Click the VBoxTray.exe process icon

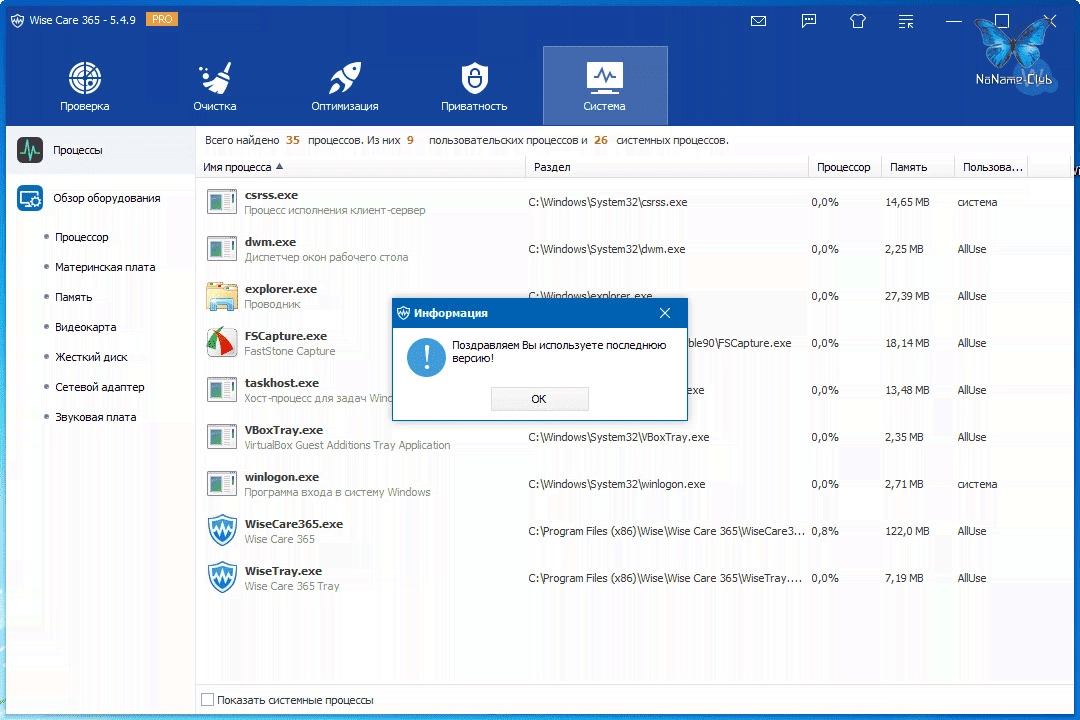click(x=222, y=437)
